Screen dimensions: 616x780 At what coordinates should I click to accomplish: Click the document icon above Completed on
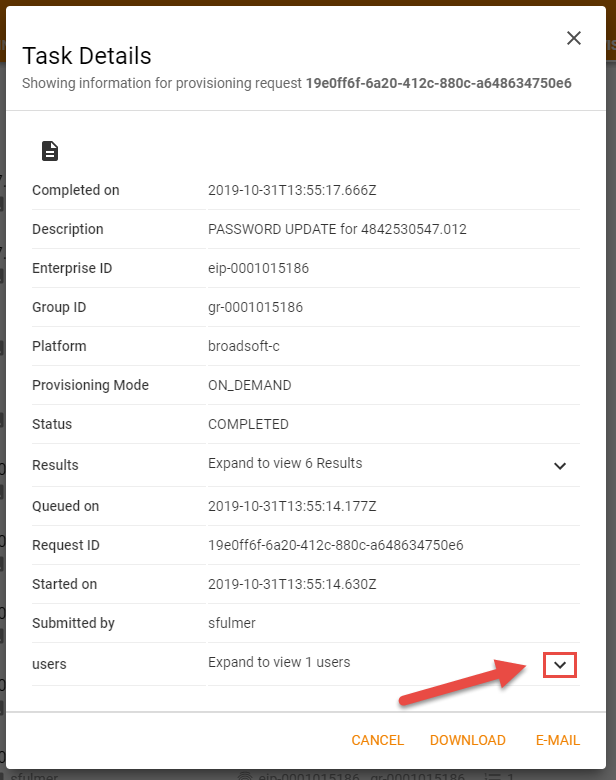[49, 151]
